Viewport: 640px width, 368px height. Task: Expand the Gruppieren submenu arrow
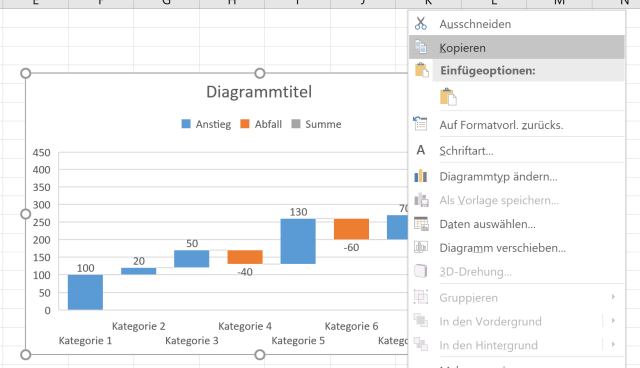point(613,297)
